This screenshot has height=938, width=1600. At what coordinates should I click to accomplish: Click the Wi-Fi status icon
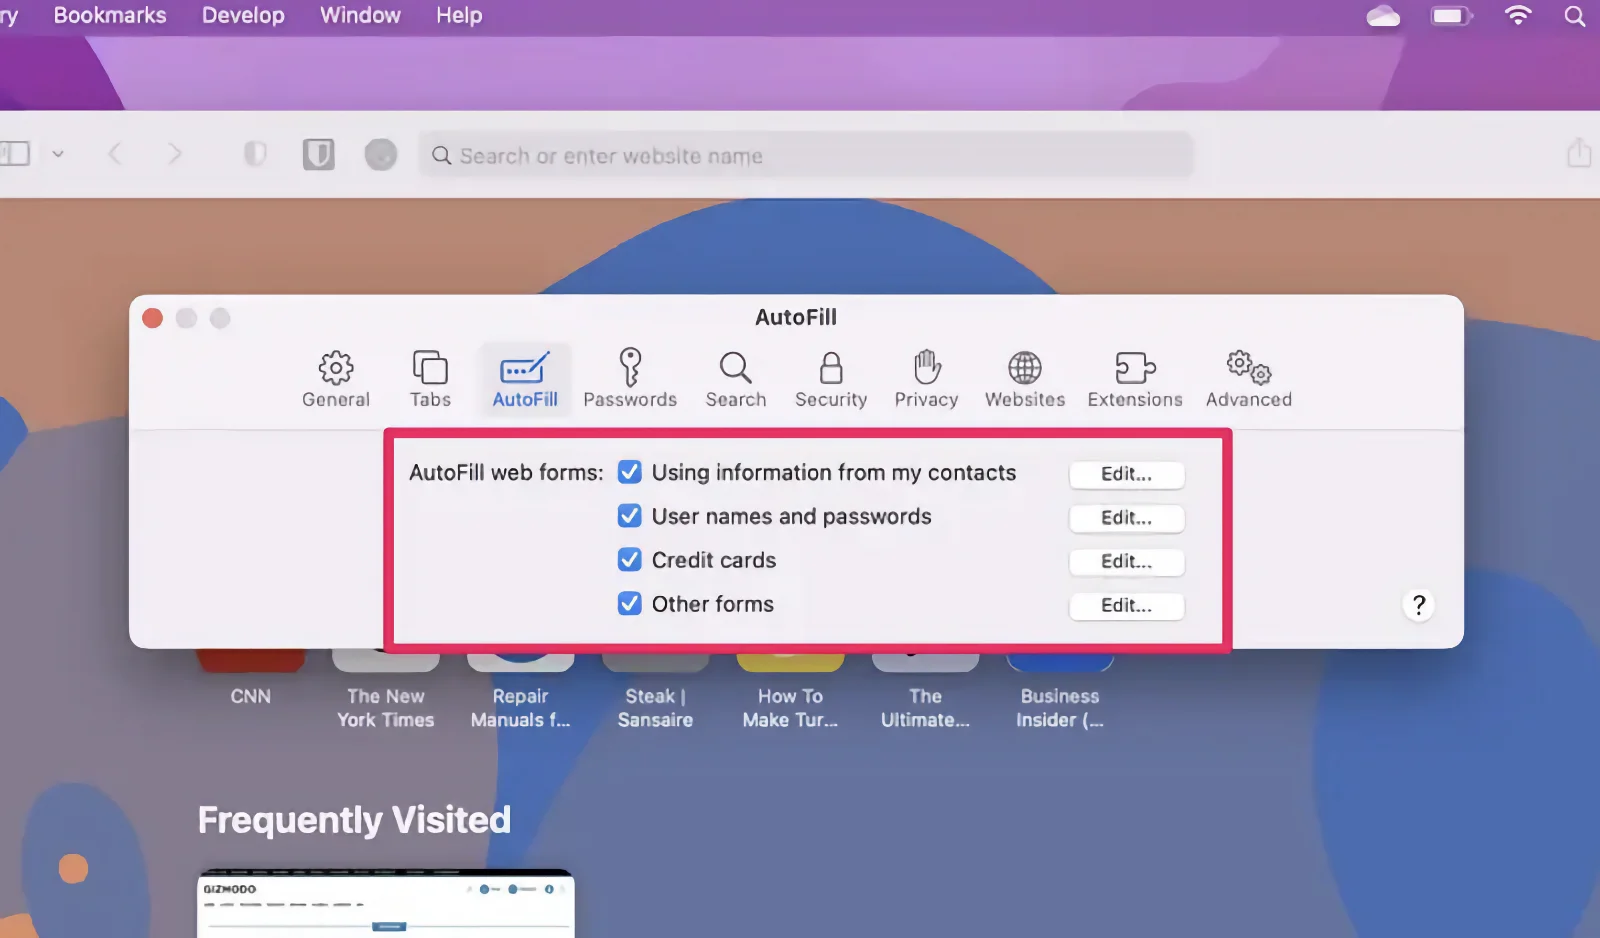[x=1518, y=16]
